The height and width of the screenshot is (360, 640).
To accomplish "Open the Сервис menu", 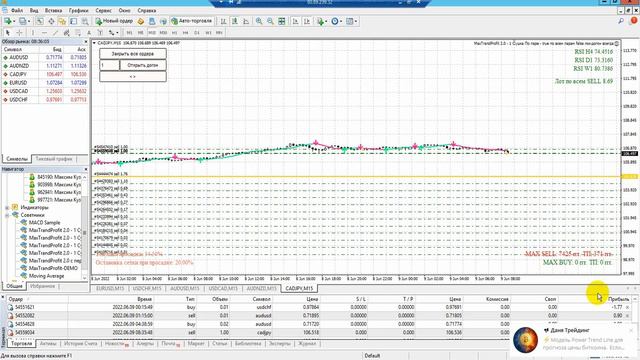I will (x=104, y=10).
